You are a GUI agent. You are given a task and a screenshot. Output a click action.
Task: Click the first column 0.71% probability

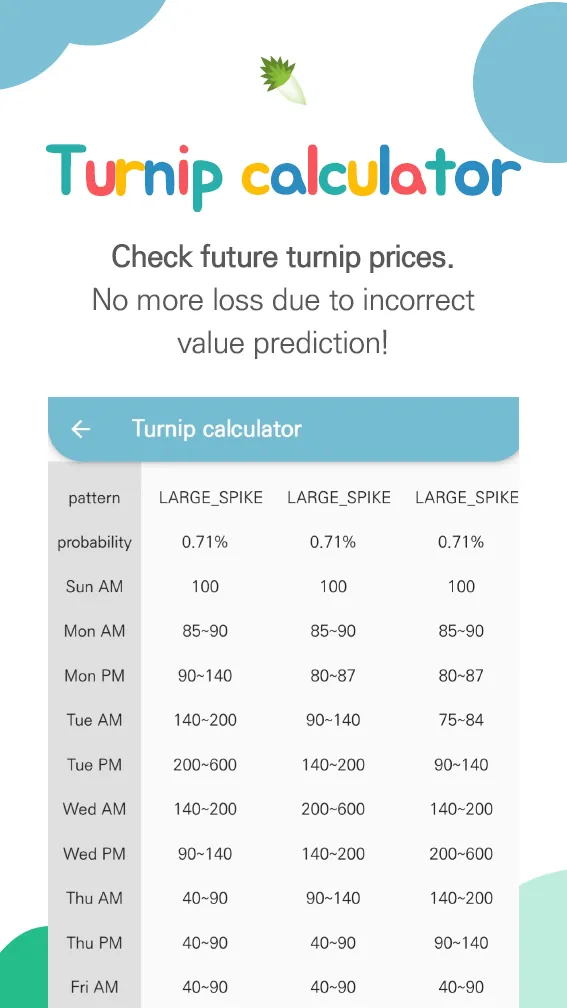point(205,543)
